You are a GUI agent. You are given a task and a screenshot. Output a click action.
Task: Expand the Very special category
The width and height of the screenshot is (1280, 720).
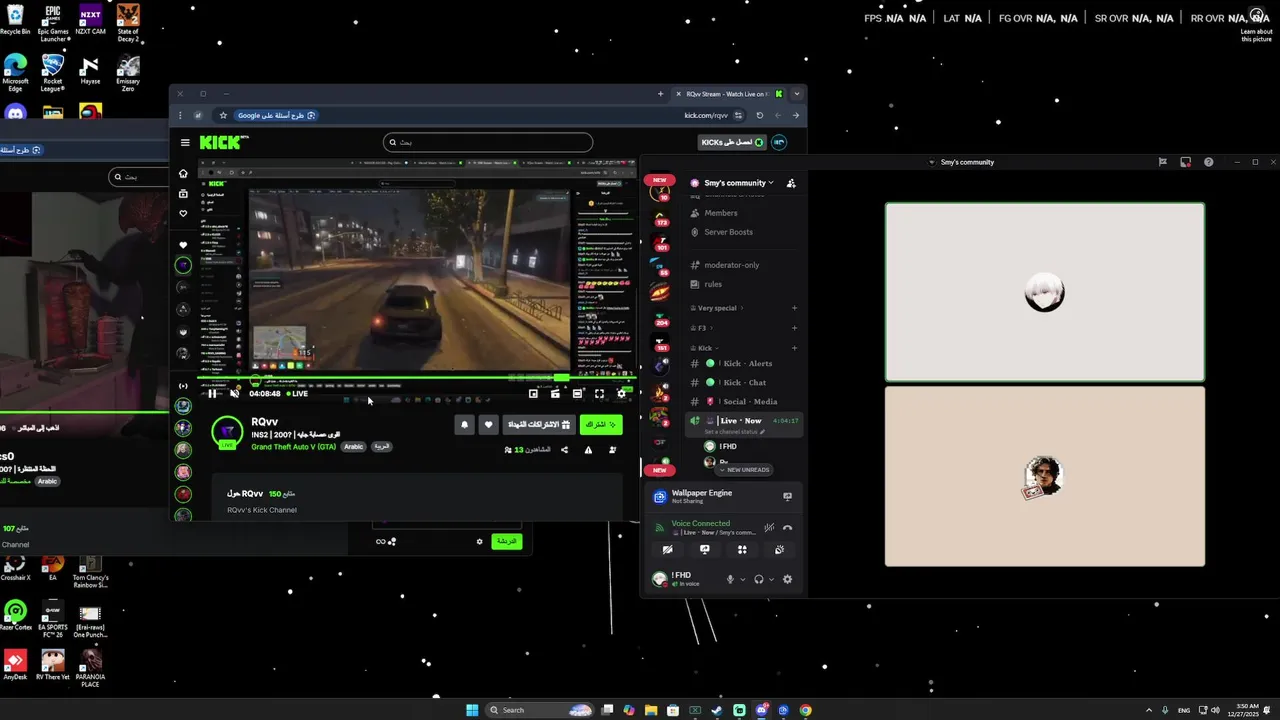coord(717,308)
